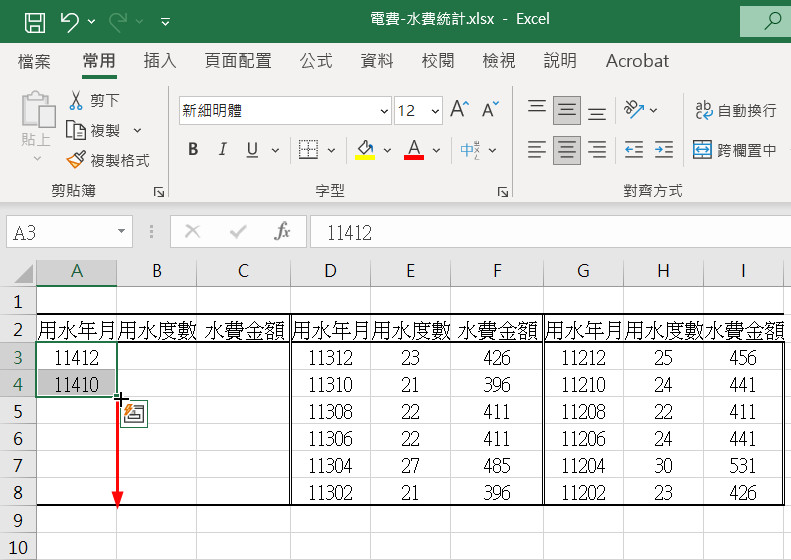Click the Save icon in title bar

[34, 20]
